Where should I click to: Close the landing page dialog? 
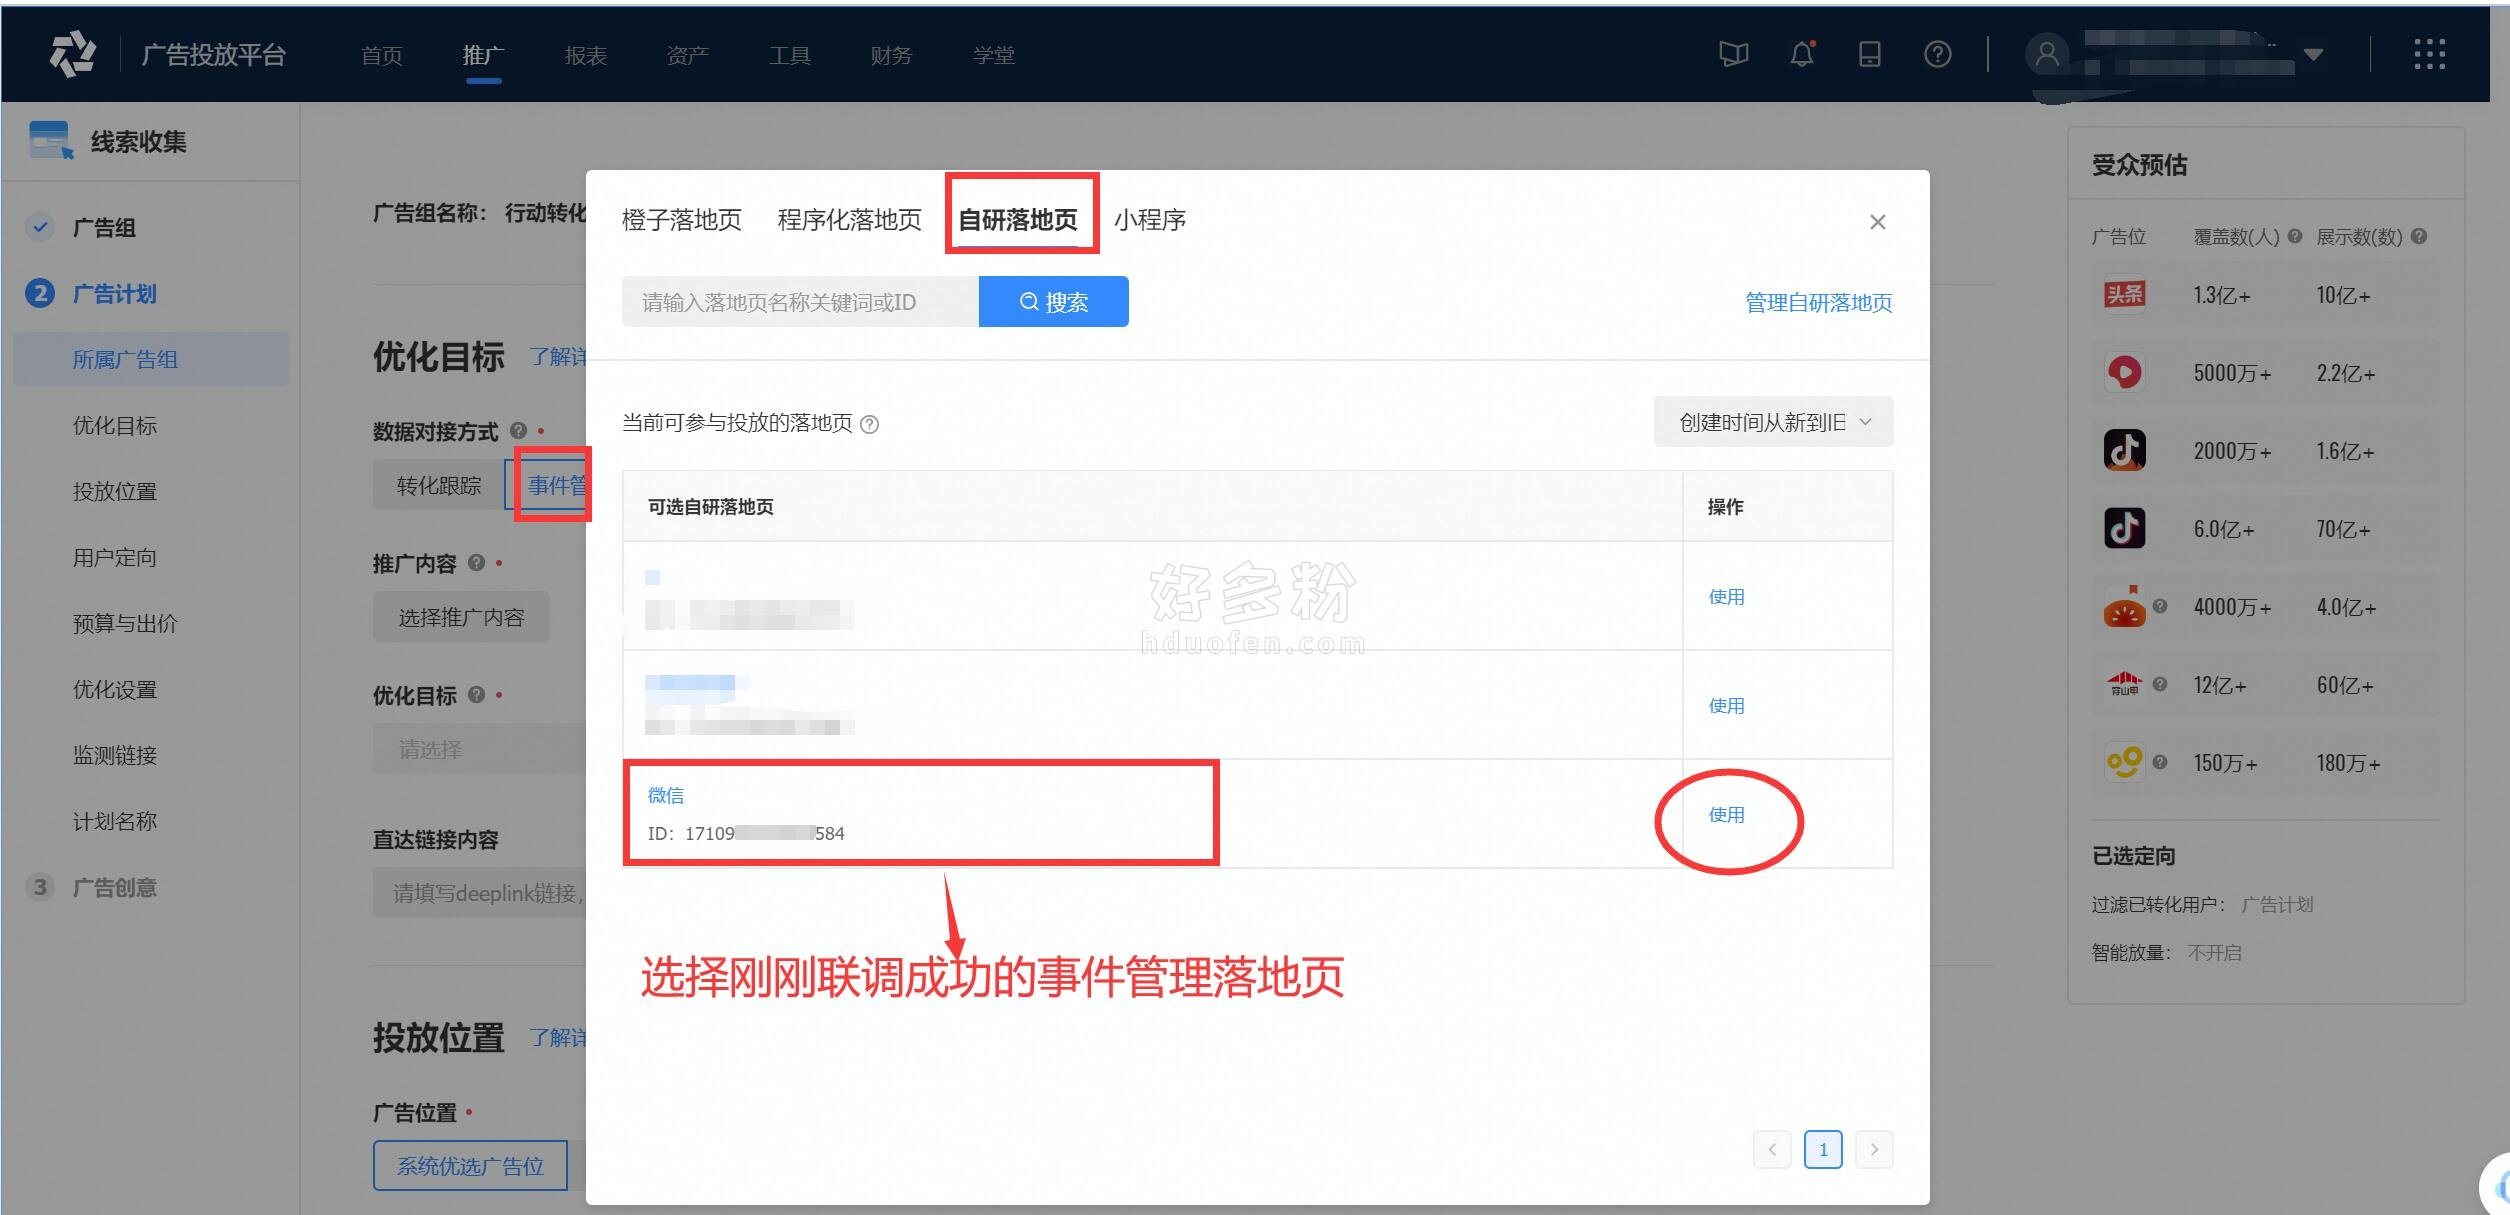(x=1877, y=222)
